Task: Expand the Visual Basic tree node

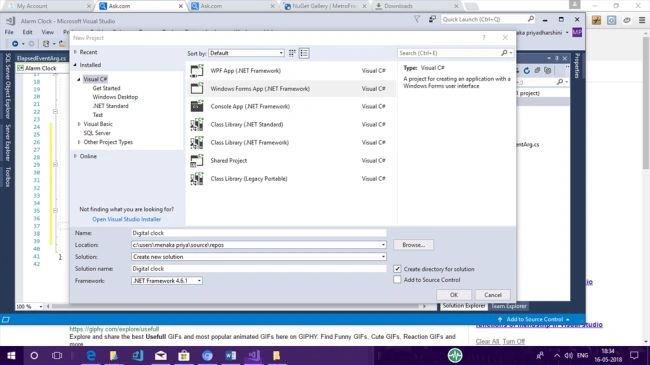Action: pos(79,124)
